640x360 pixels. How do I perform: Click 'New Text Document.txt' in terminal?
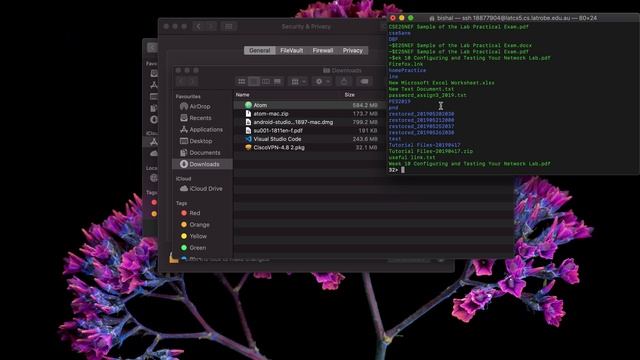tap(421, 89)
